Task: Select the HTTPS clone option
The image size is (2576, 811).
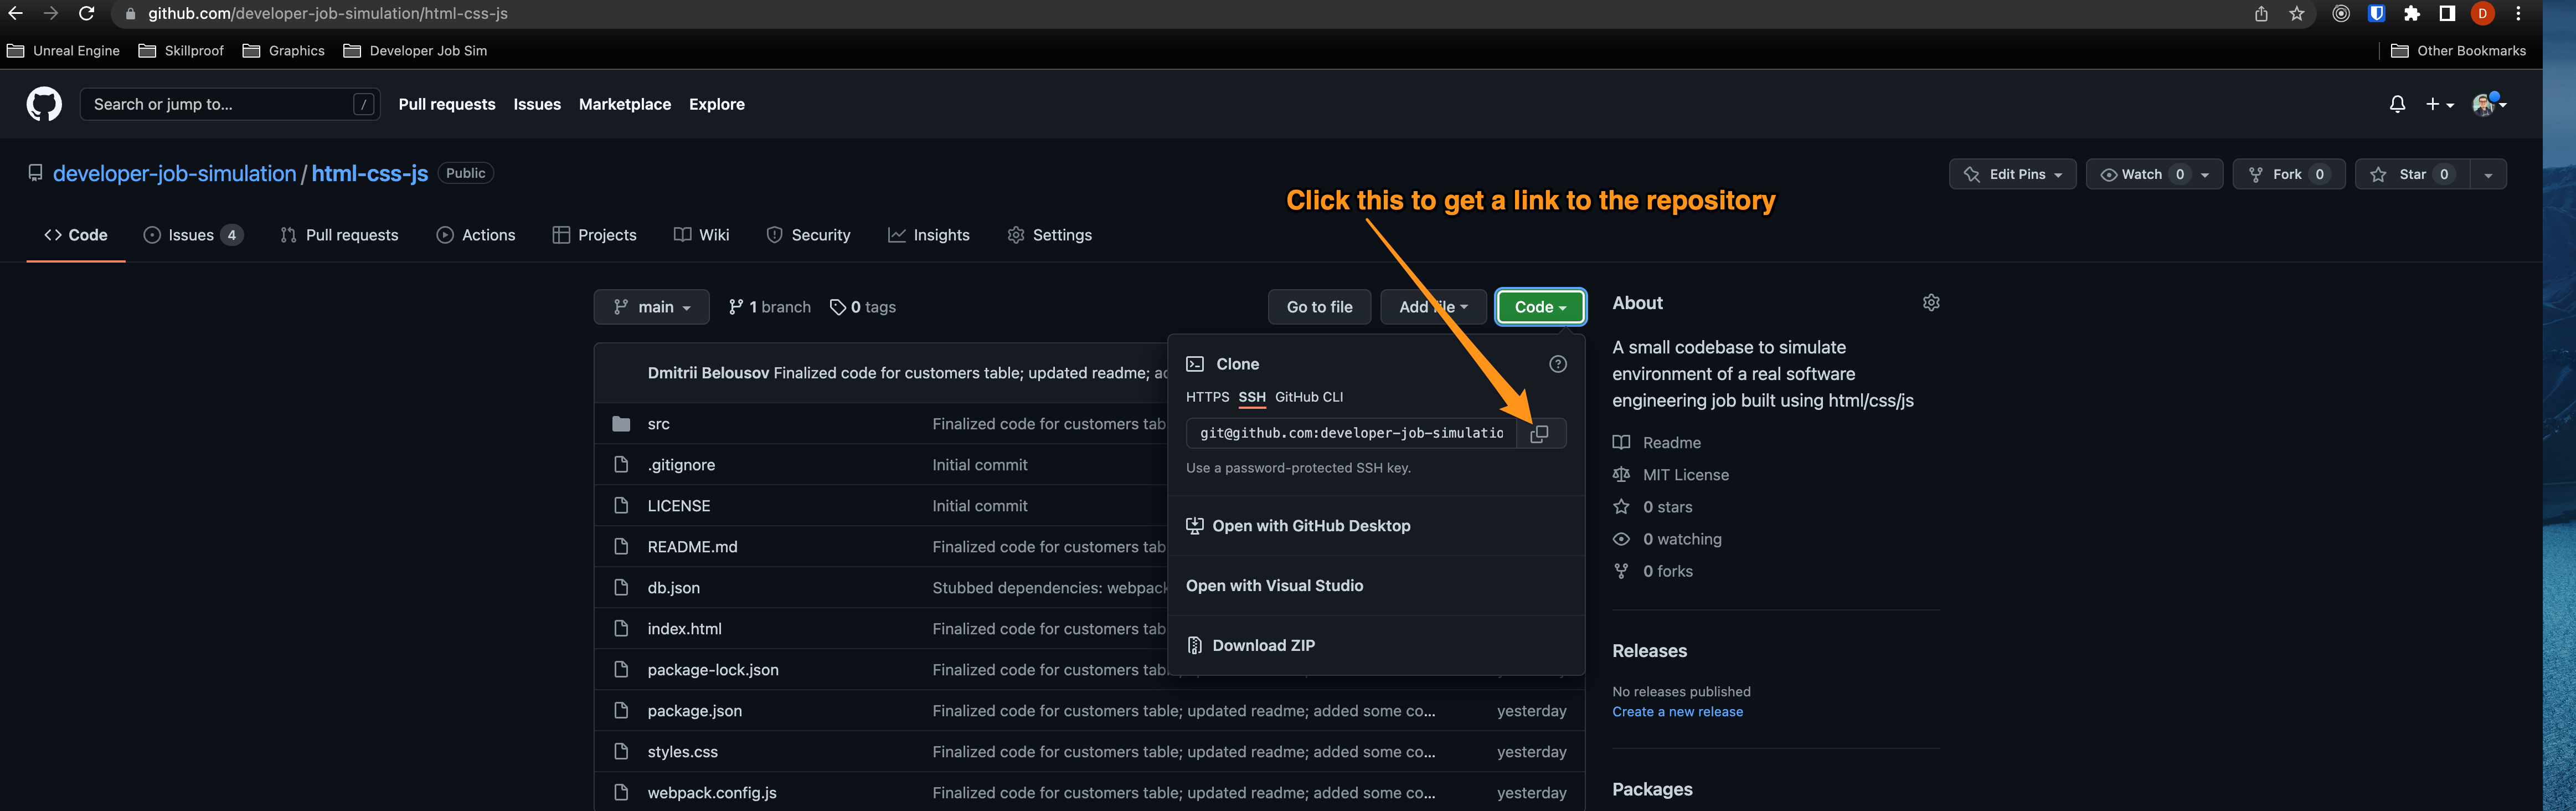Action: (x=1207, y=397)
